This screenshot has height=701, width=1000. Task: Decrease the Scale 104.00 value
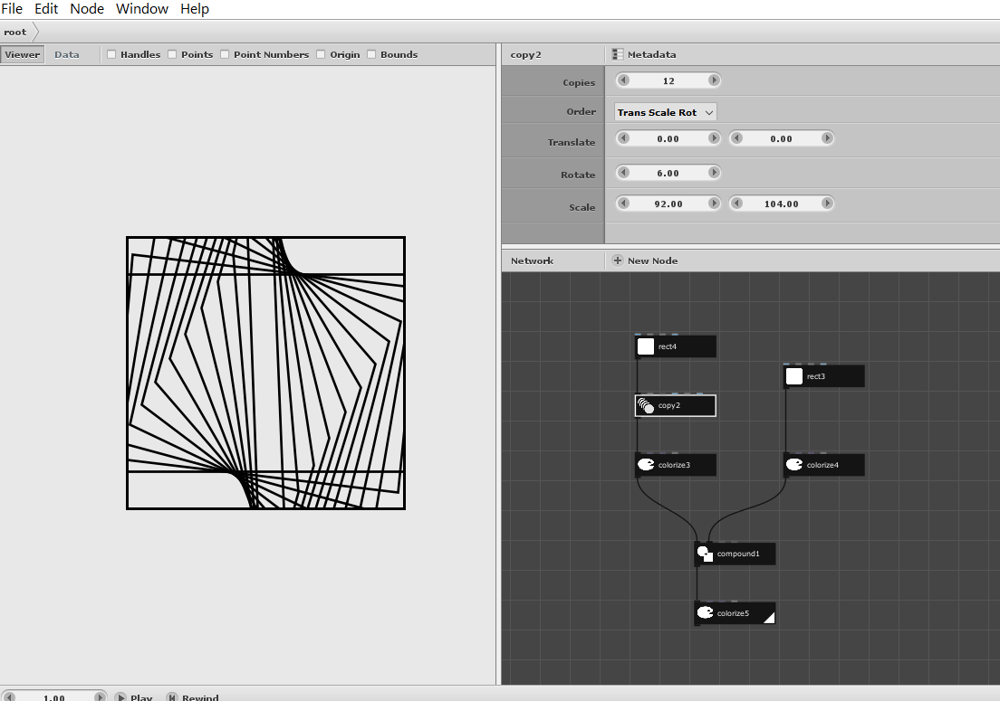coord(737,203)
